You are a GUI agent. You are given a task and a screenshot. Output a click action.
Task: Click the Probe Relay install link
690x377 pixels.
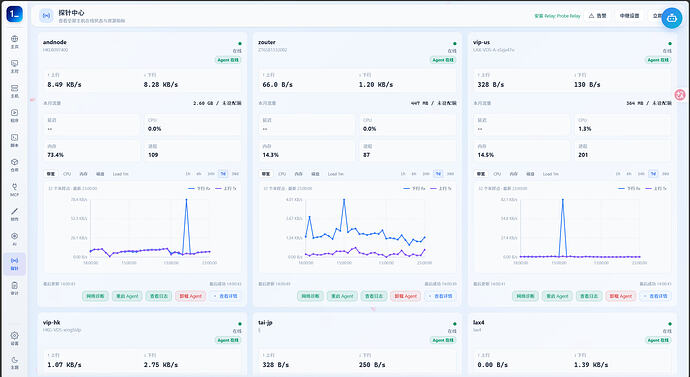(557, 16)
